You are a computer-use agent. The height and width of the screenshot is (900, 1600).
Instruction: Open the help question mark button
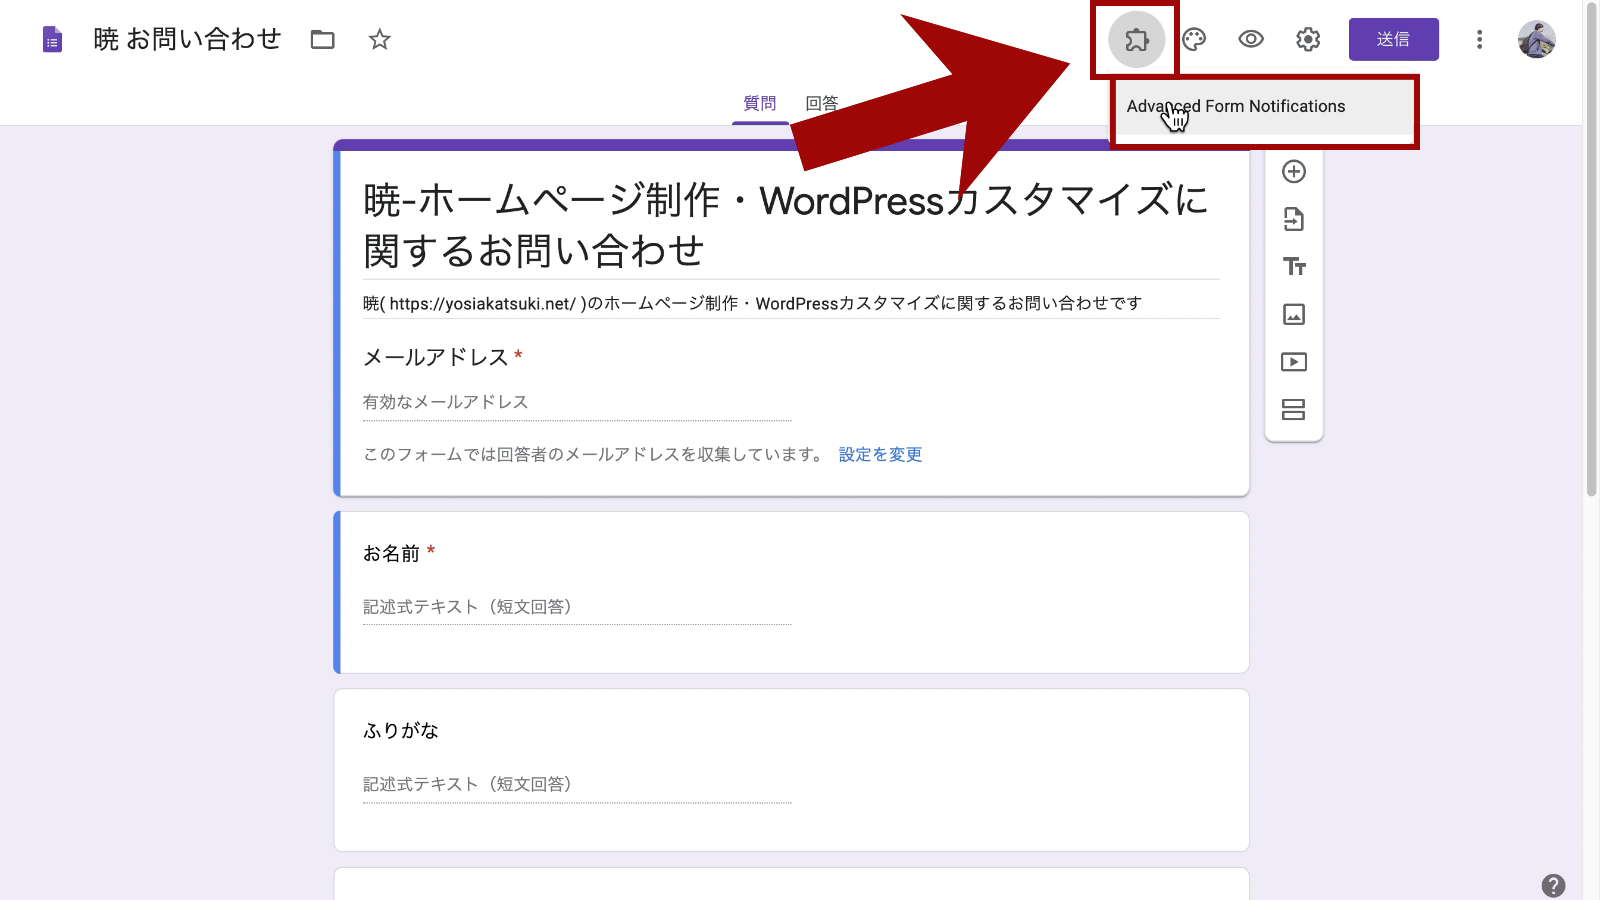[1553, 885]
